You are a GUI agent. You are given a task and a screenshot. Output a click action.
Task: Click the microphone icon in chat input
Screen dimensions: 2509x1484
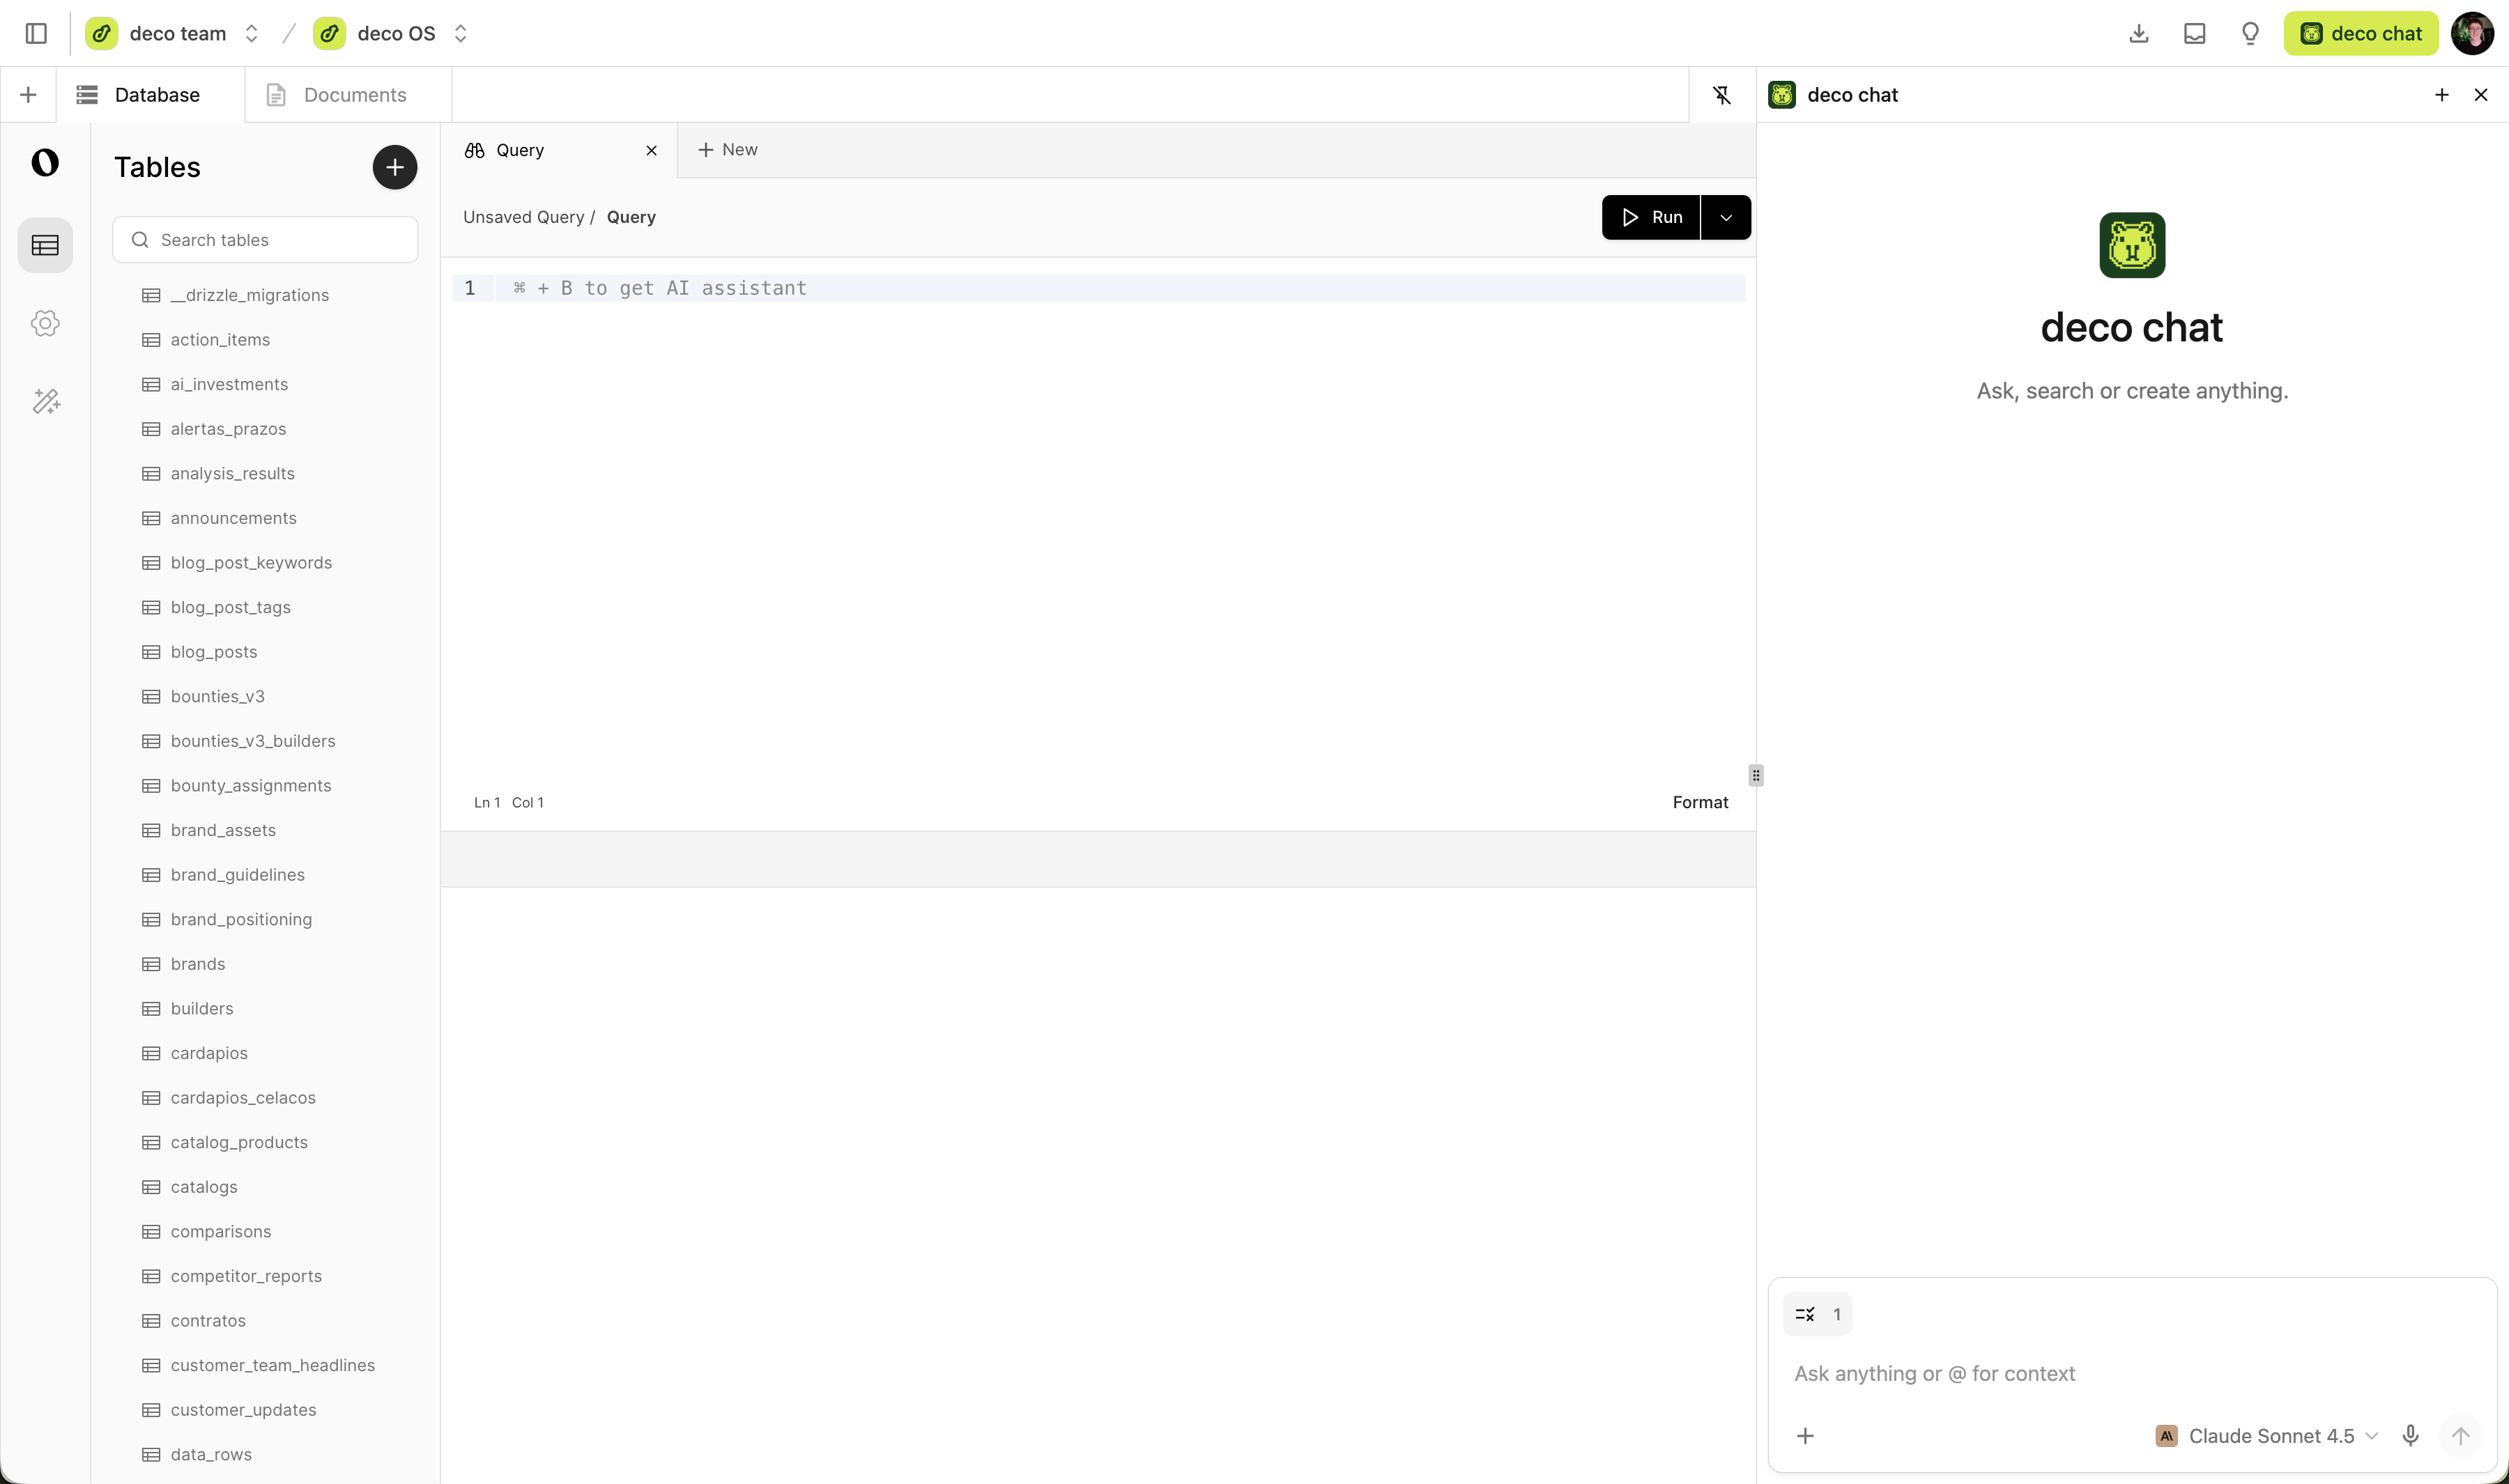pos(2410,1435)
